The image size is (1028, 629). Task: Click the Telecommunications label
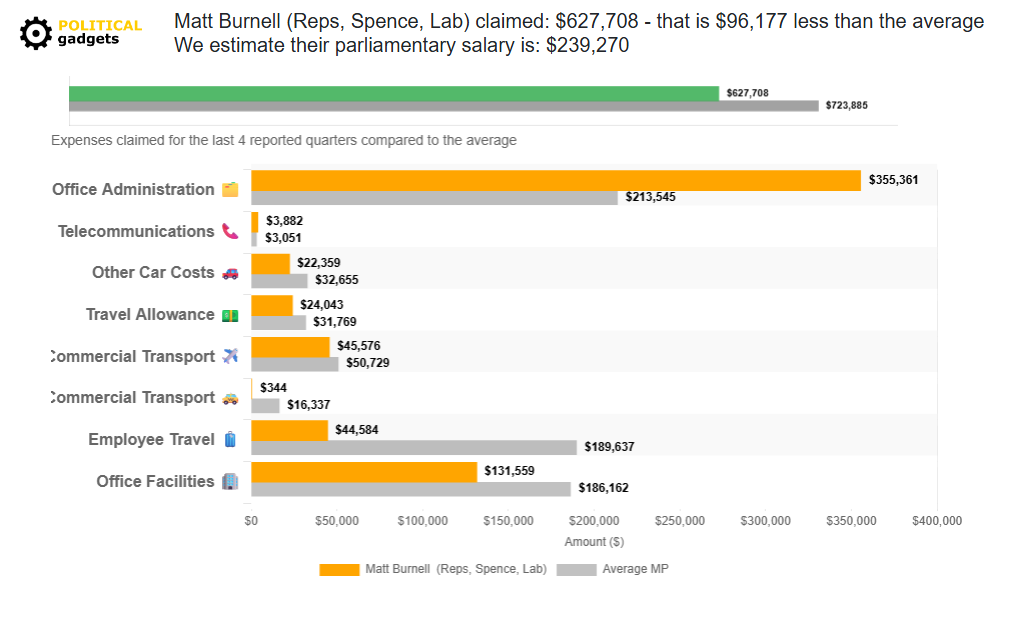(136, 232)
